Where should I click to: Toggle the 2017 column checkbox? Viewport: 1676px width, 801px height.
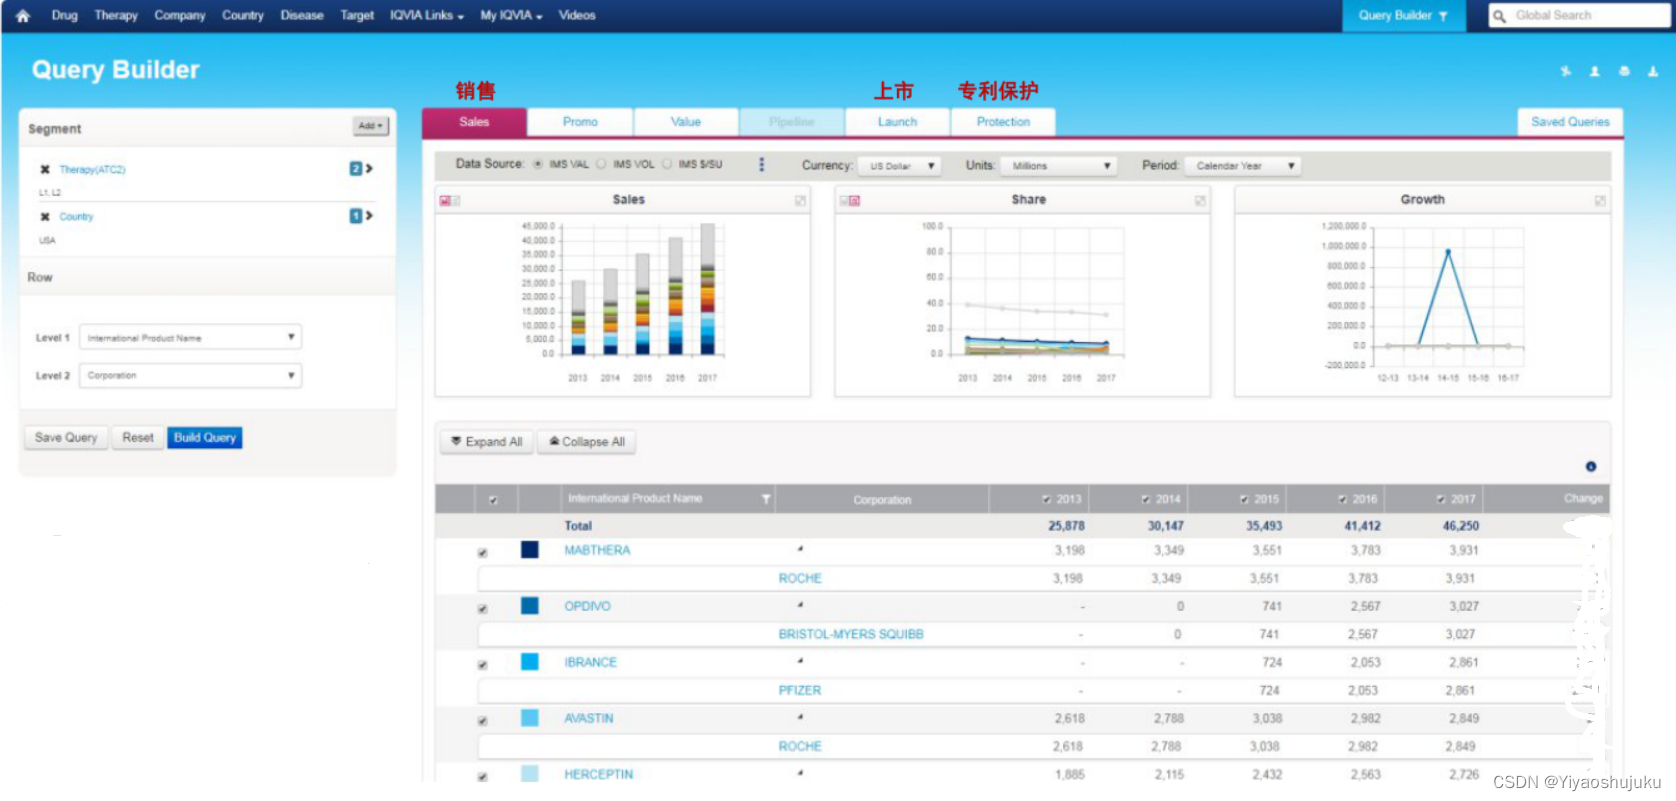point(1441,499)
